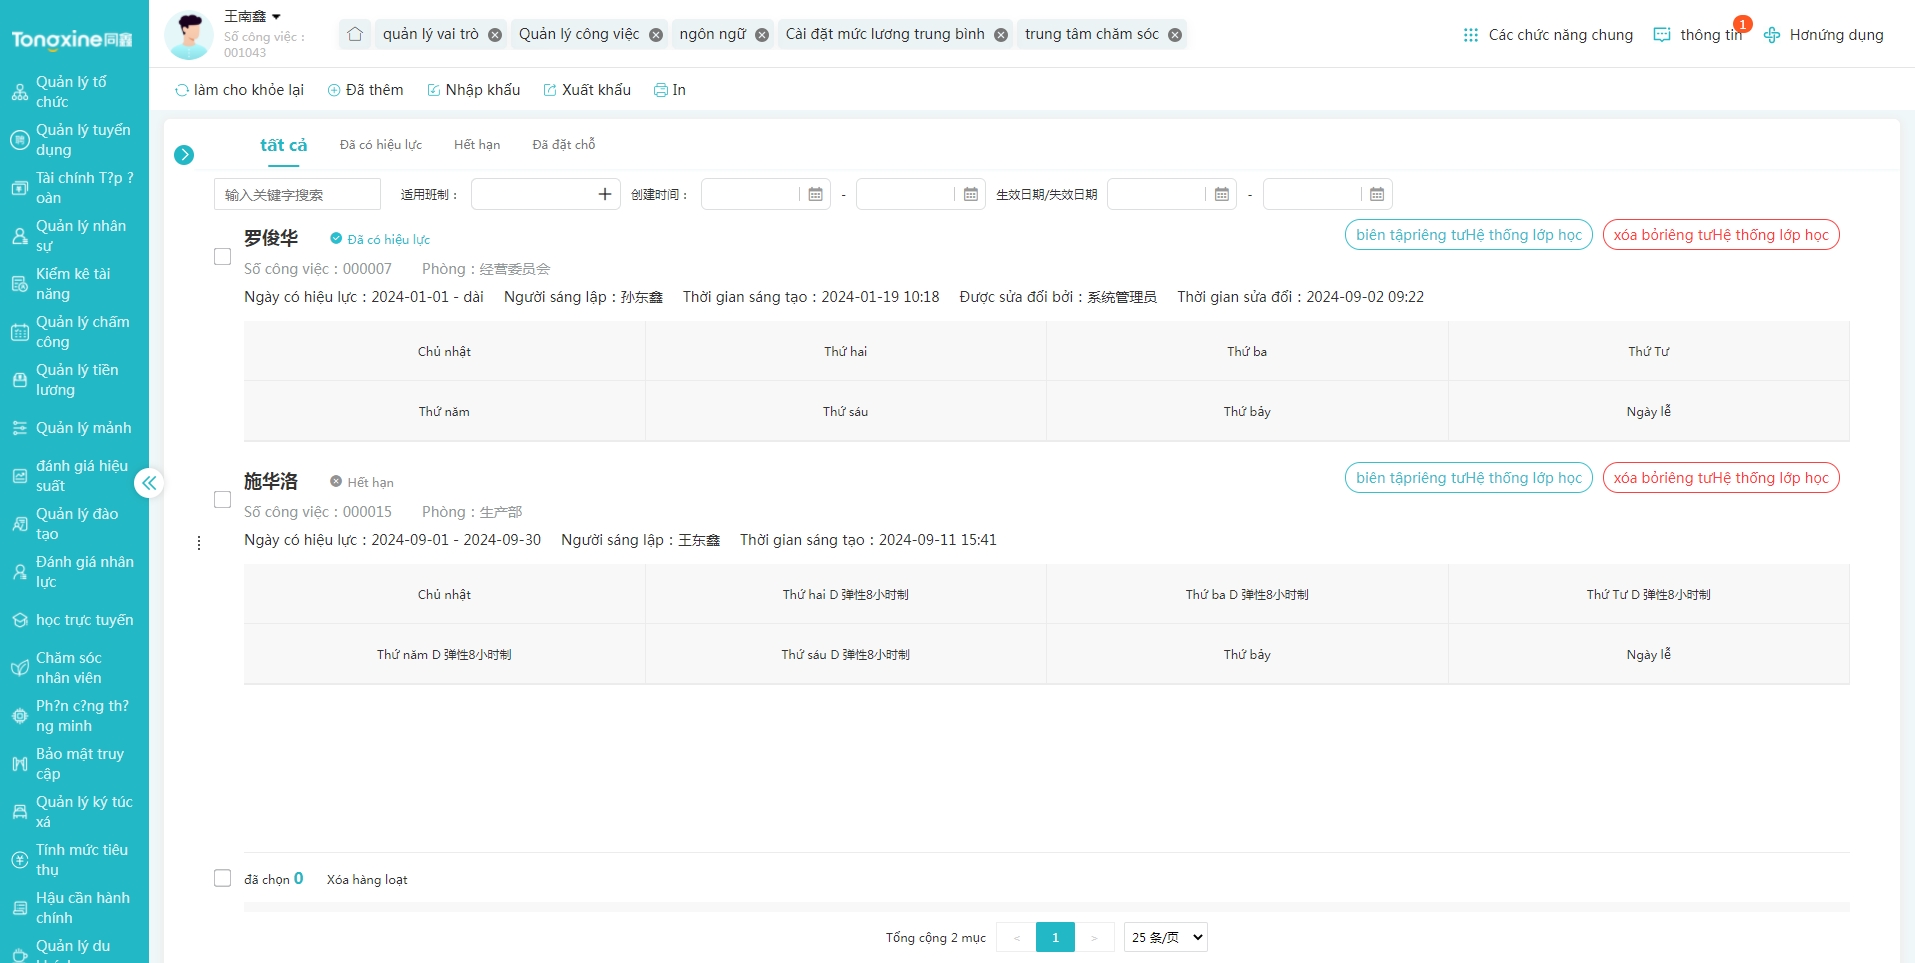This screenshot has height=963, width=1915.
Task: Open the notification message icon 'thông tin'
Action: 1662,35
